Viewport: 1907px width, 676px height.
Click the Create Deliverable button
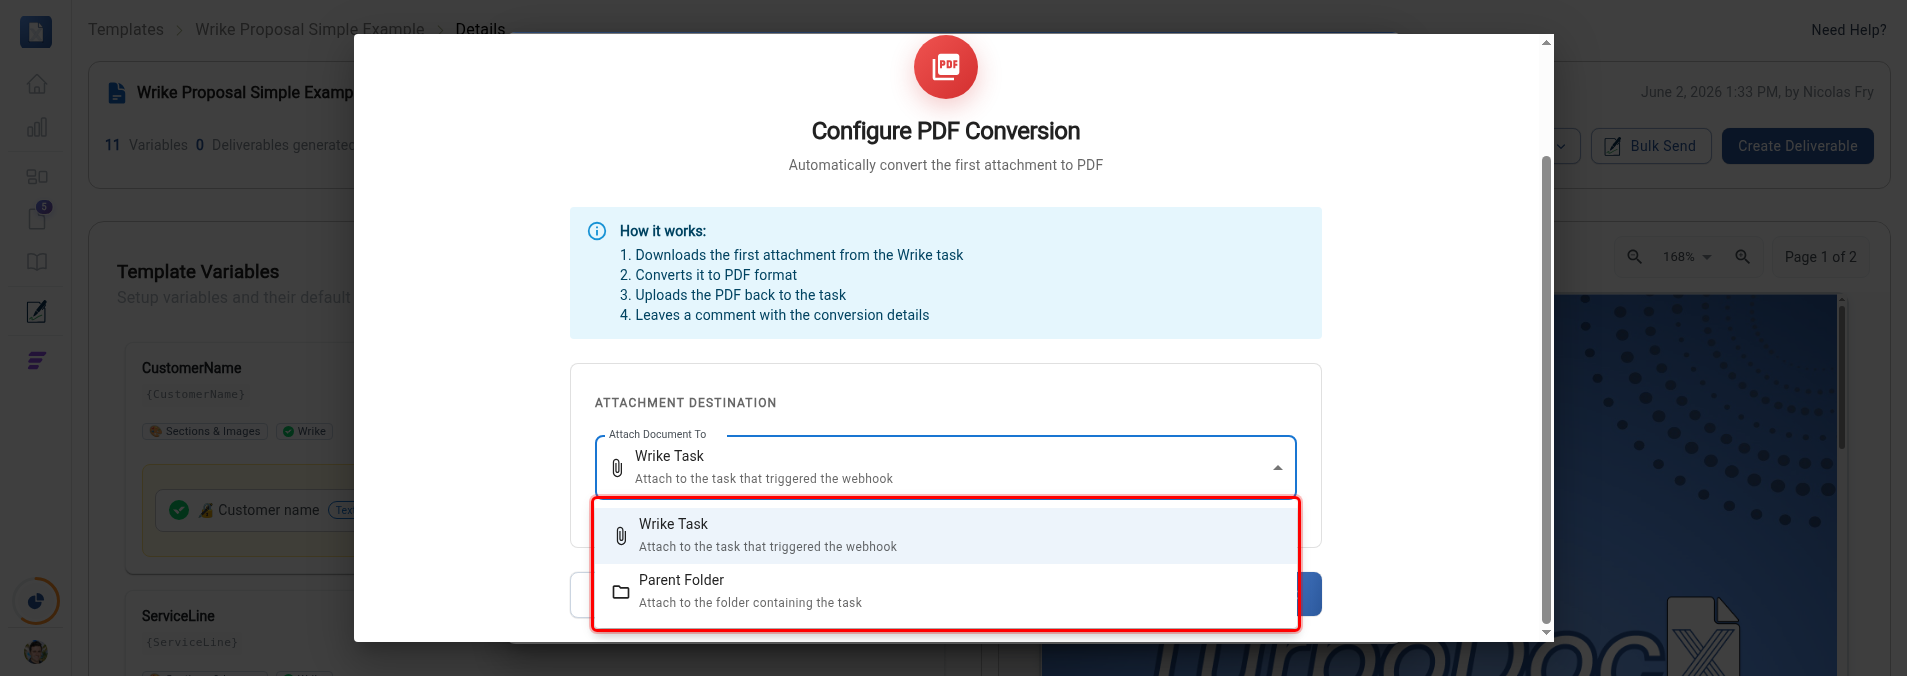point(1797,146)
